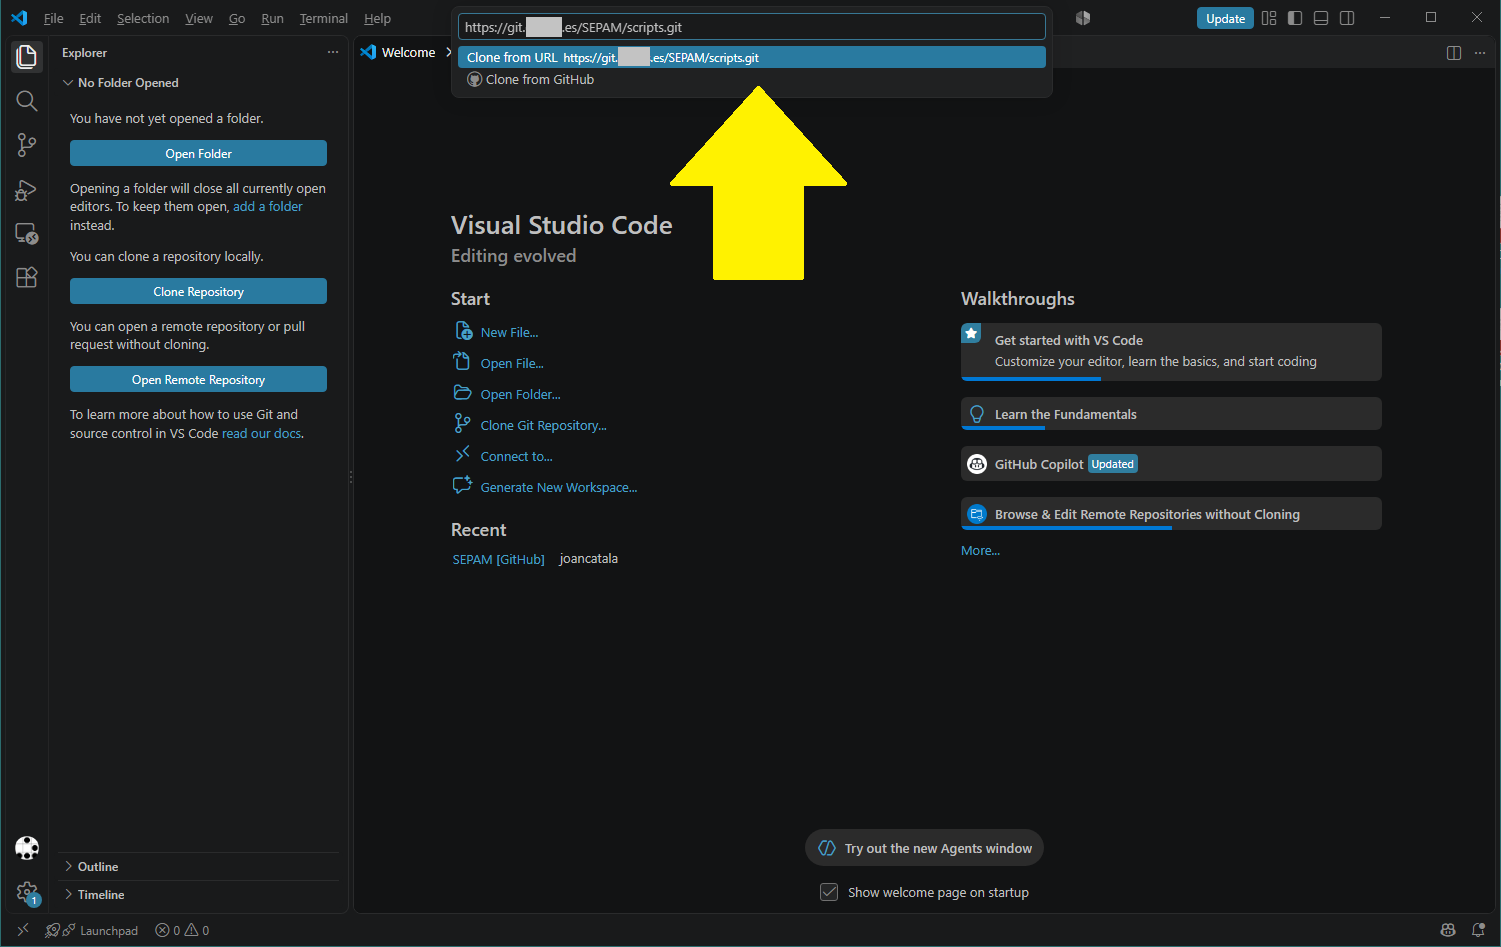Screen dimensions: 1501x947
Task: Toggle the bottom Panel visibility
Action: click(1321, 18)
